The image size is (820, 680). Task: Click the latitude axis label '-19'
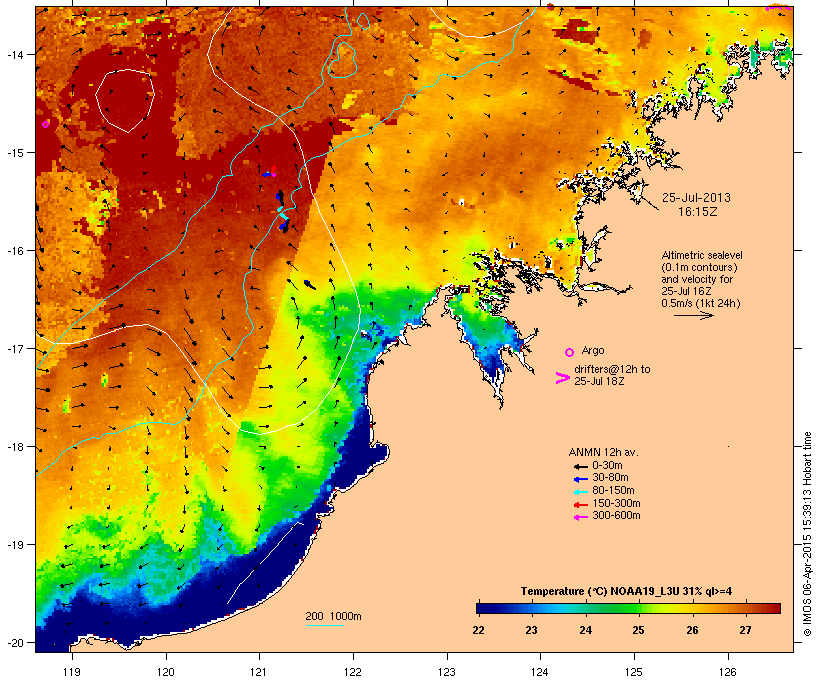pos(14,545)
